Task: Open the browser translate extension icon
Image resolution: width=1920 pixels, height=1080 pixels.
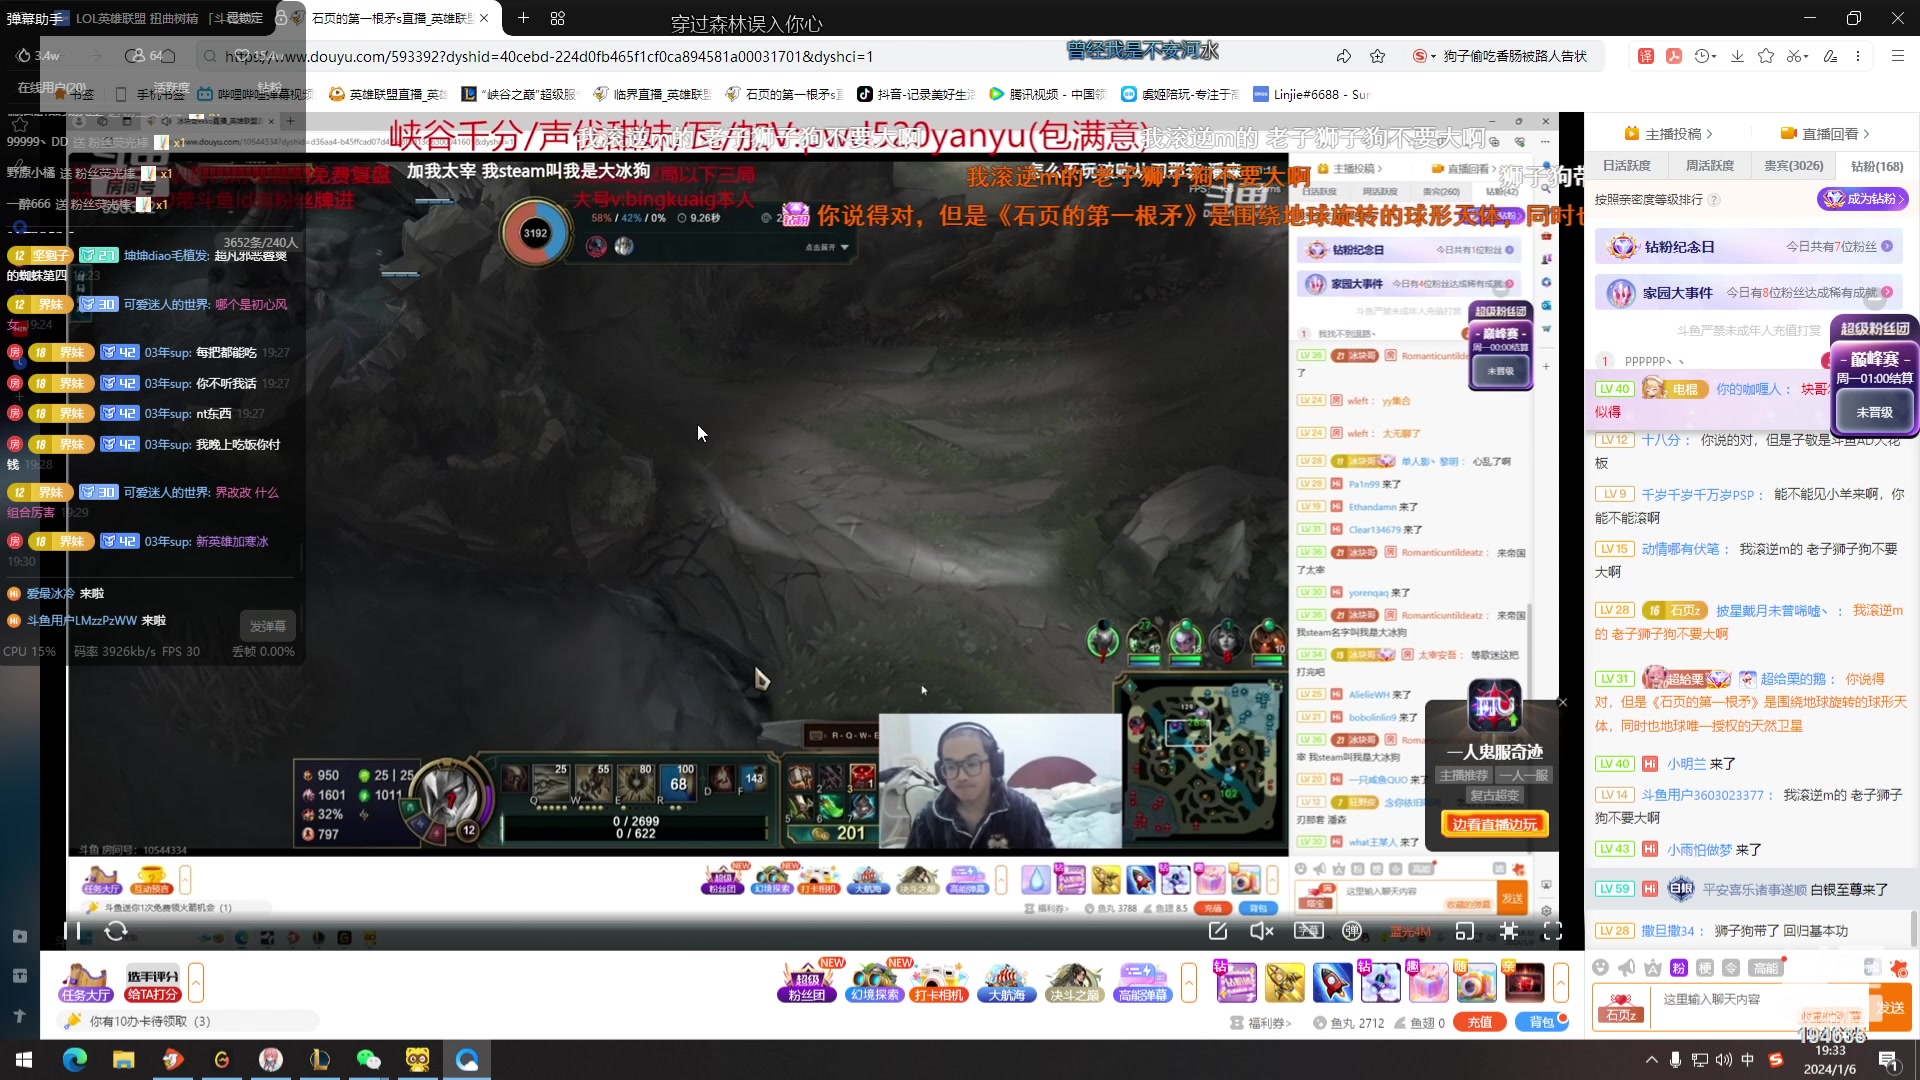Action: pyautogui.click(x=1646, y=56)
